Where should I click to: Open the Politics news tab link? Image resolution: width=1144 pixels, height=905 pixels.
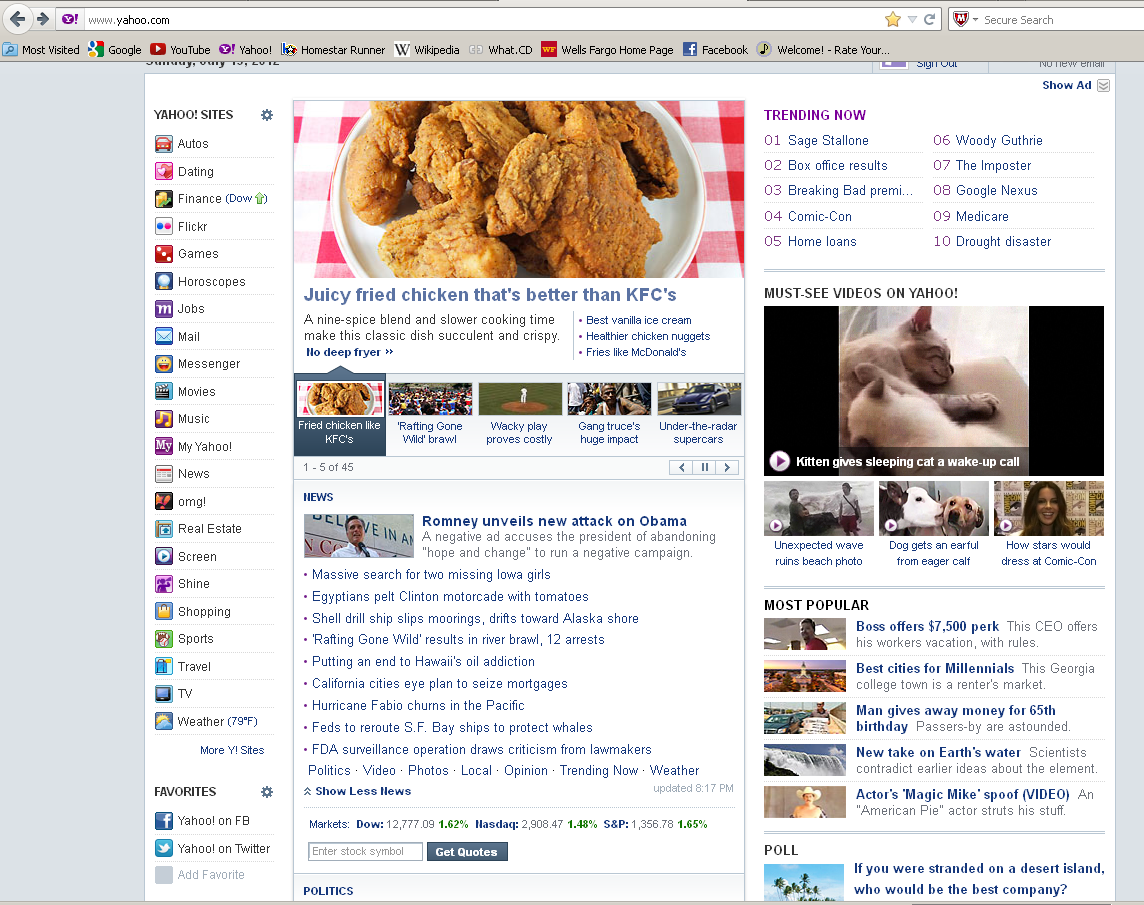[x=329, y=771]
